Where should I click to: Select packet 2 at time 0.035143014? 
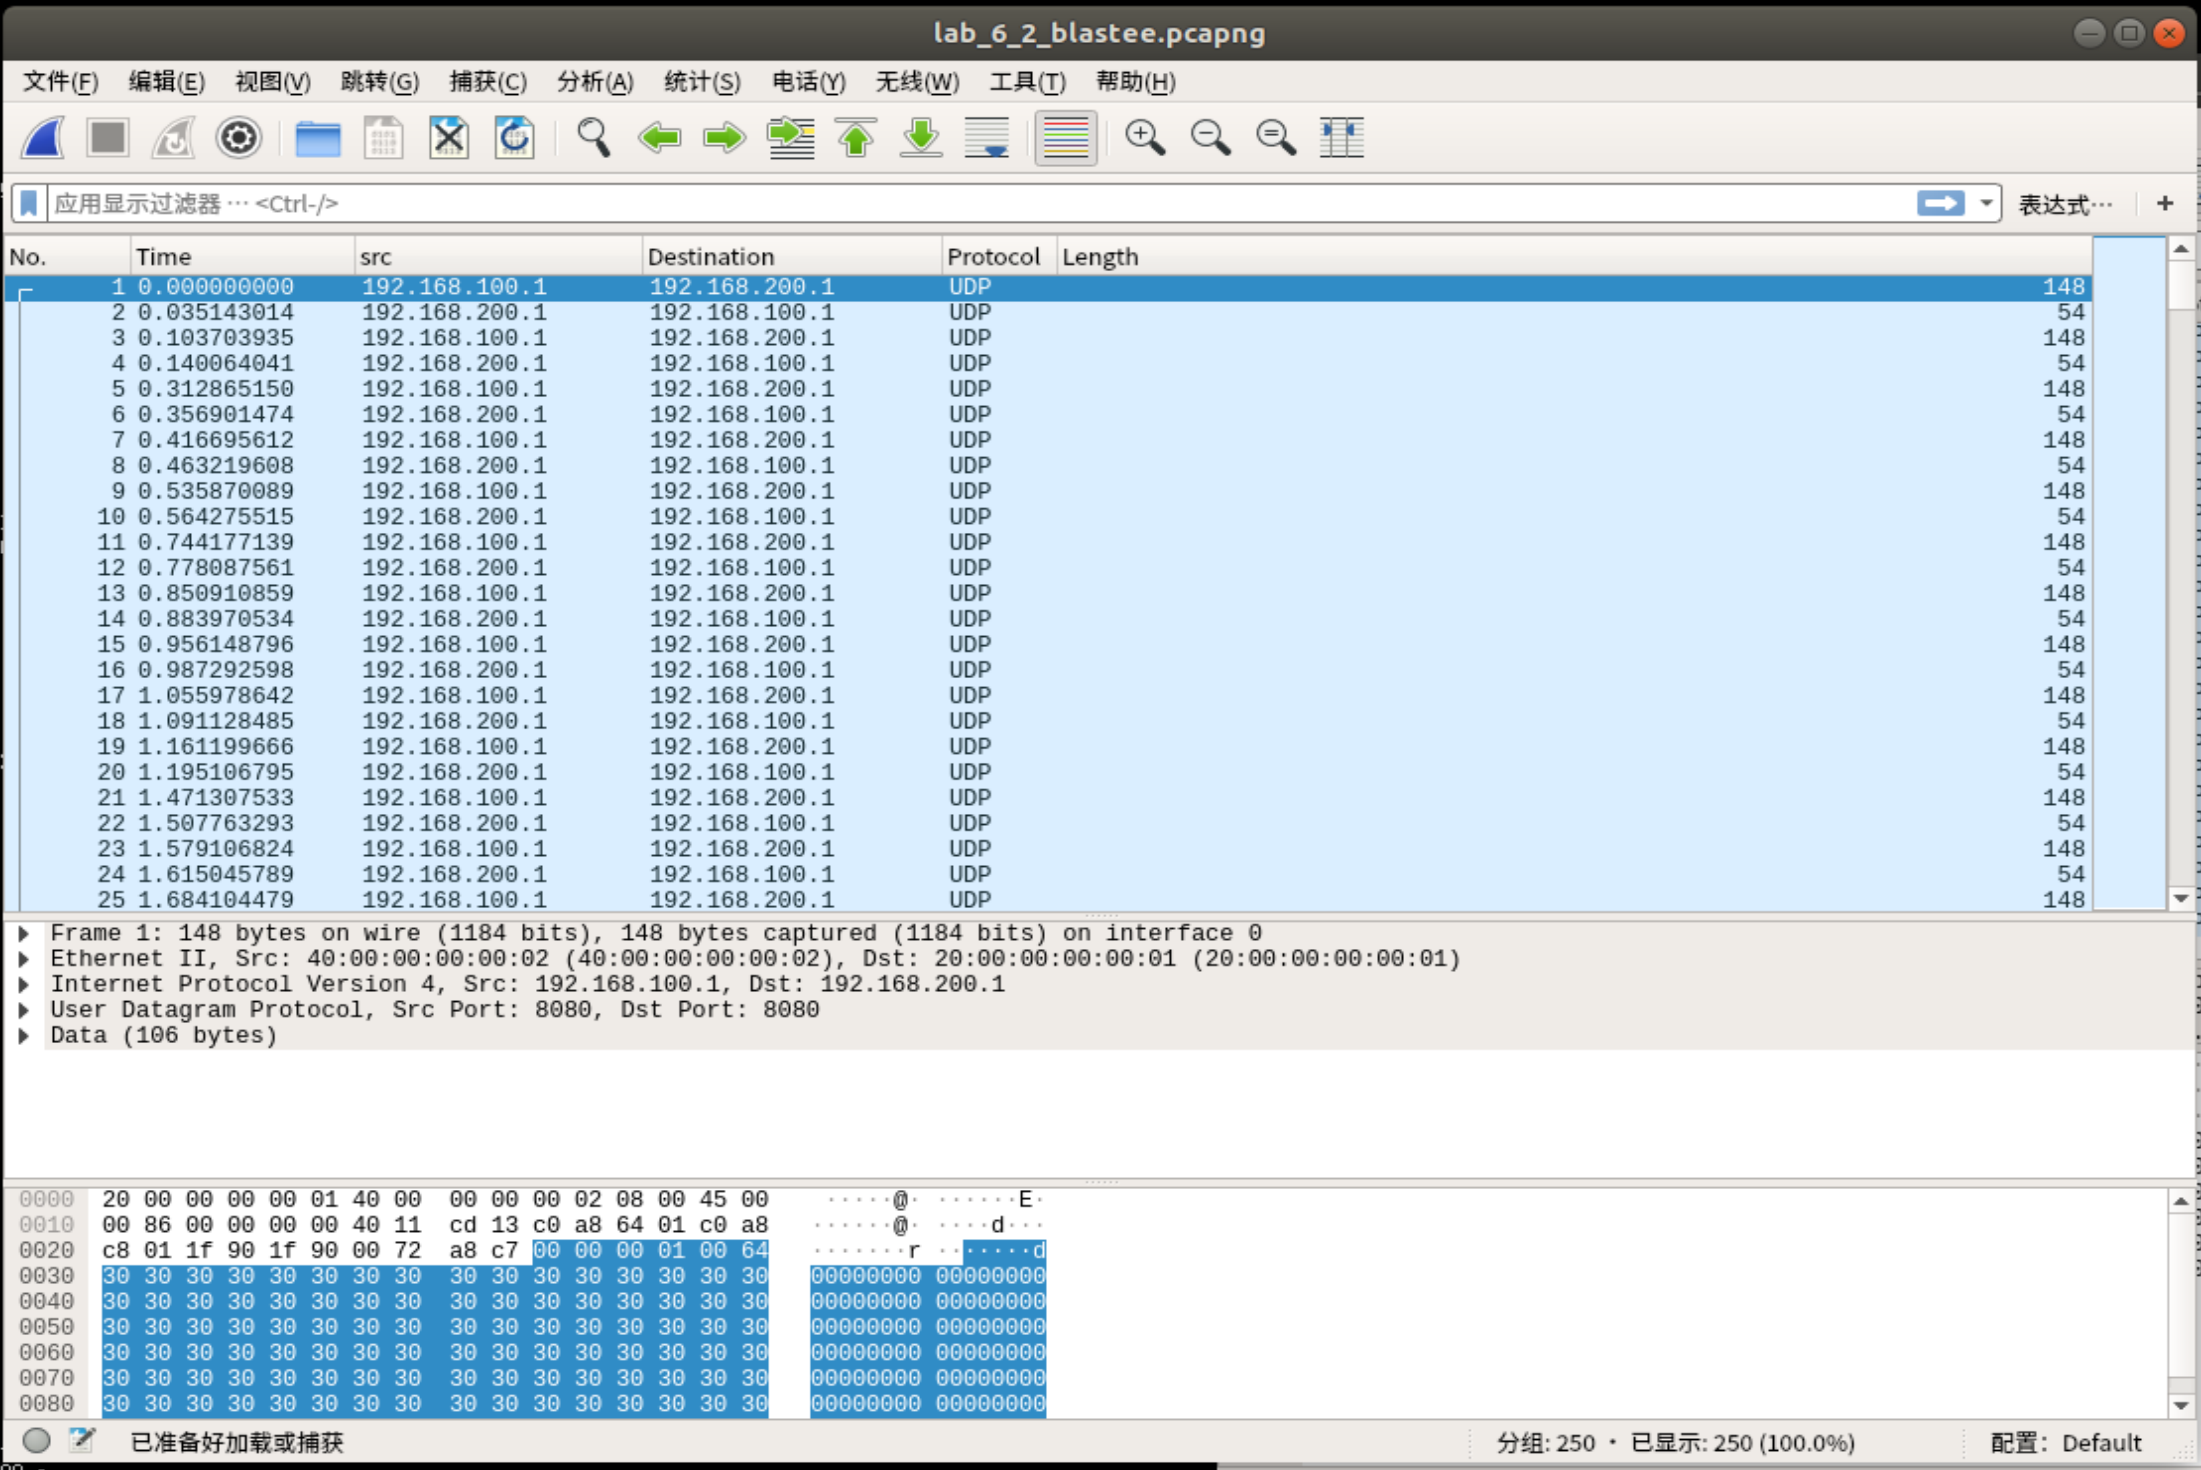point(1048,312)
